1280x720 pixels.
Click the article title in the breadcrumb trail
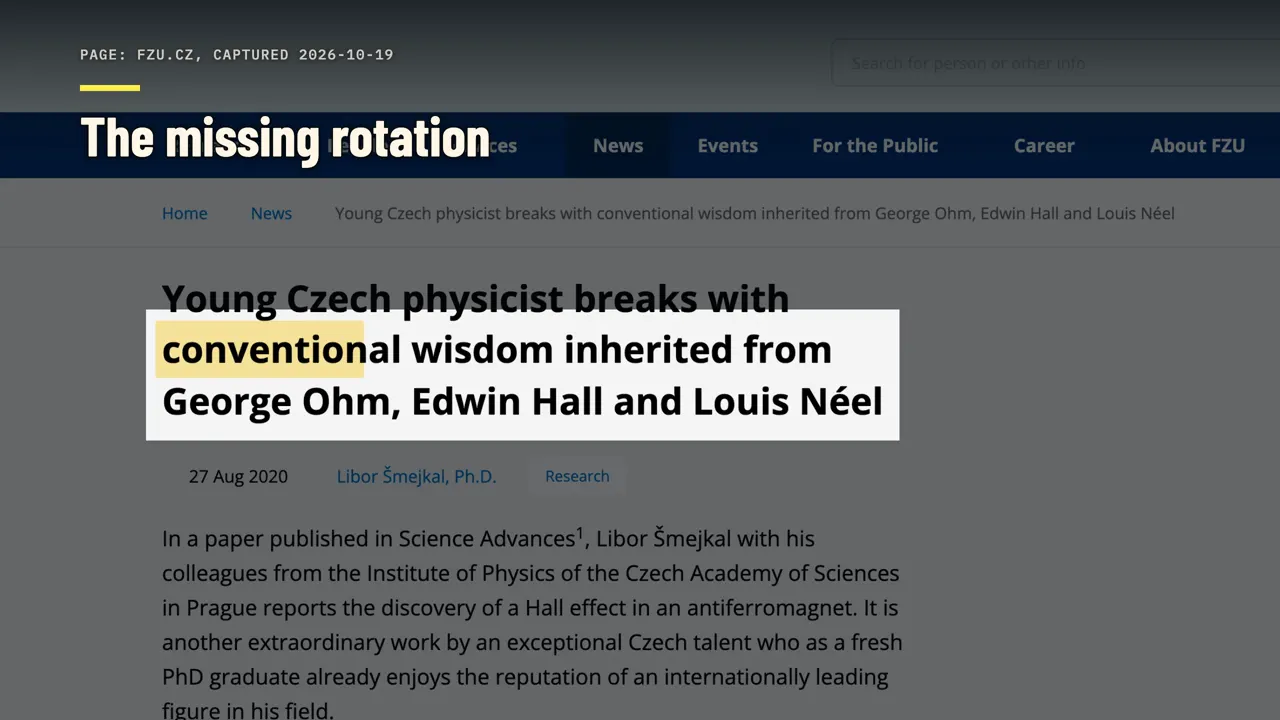click(754, 213)
